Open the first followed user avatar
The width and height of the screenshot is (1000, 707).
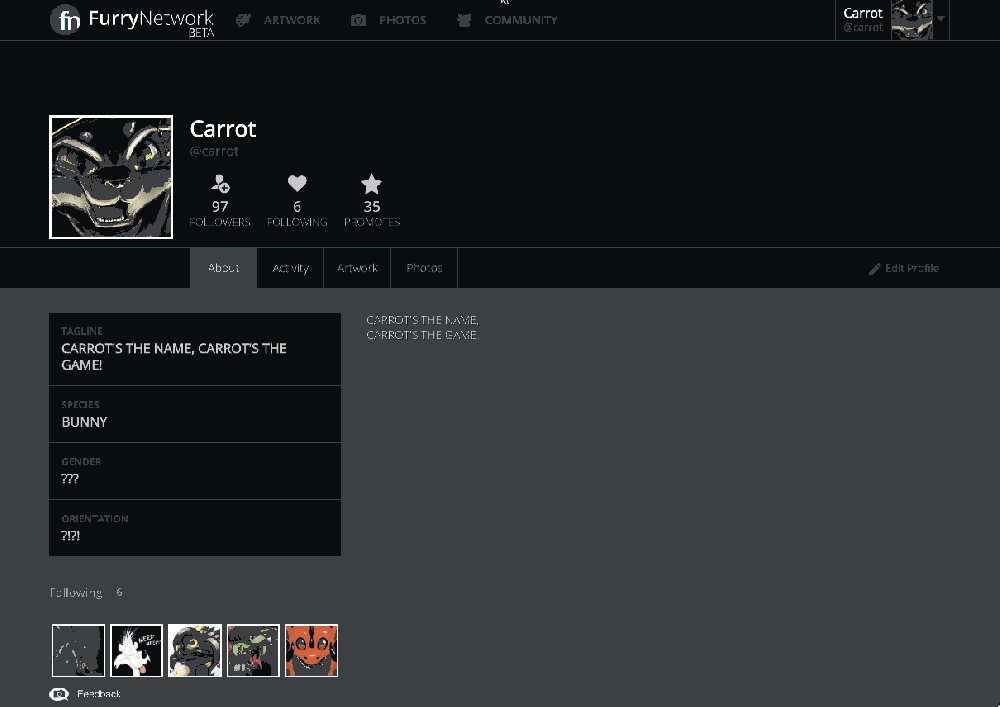click(78, 650)
